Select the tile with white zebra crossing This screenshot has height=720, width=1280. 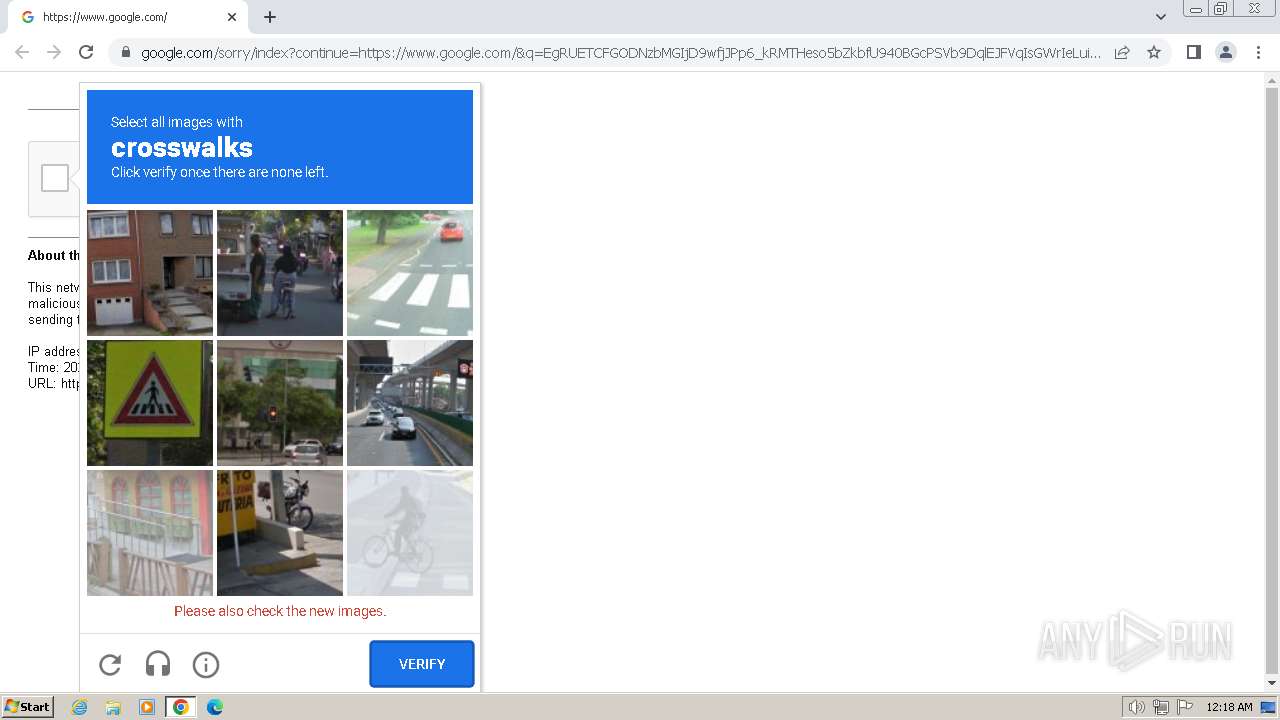point(410,273)
